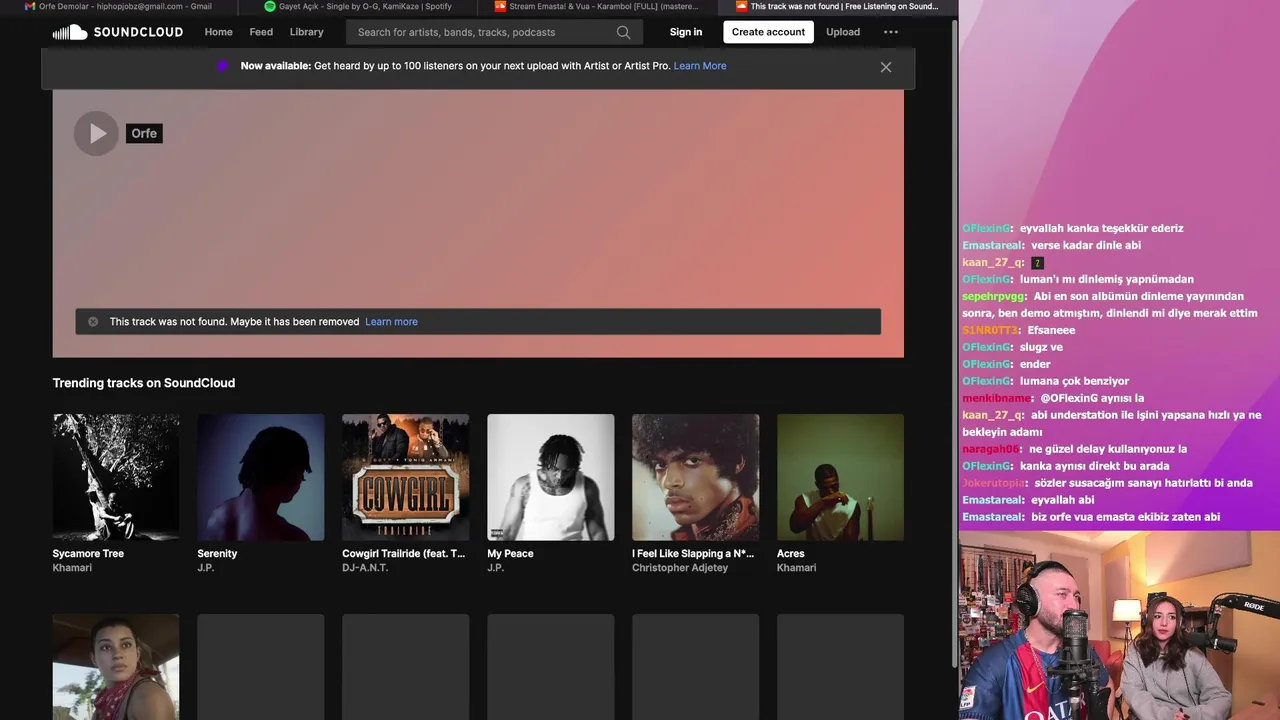The height and width of the screenshot is (720, 1280).
Task: Switch to the Spotify Gayet Açık tab
Action: 358,6
